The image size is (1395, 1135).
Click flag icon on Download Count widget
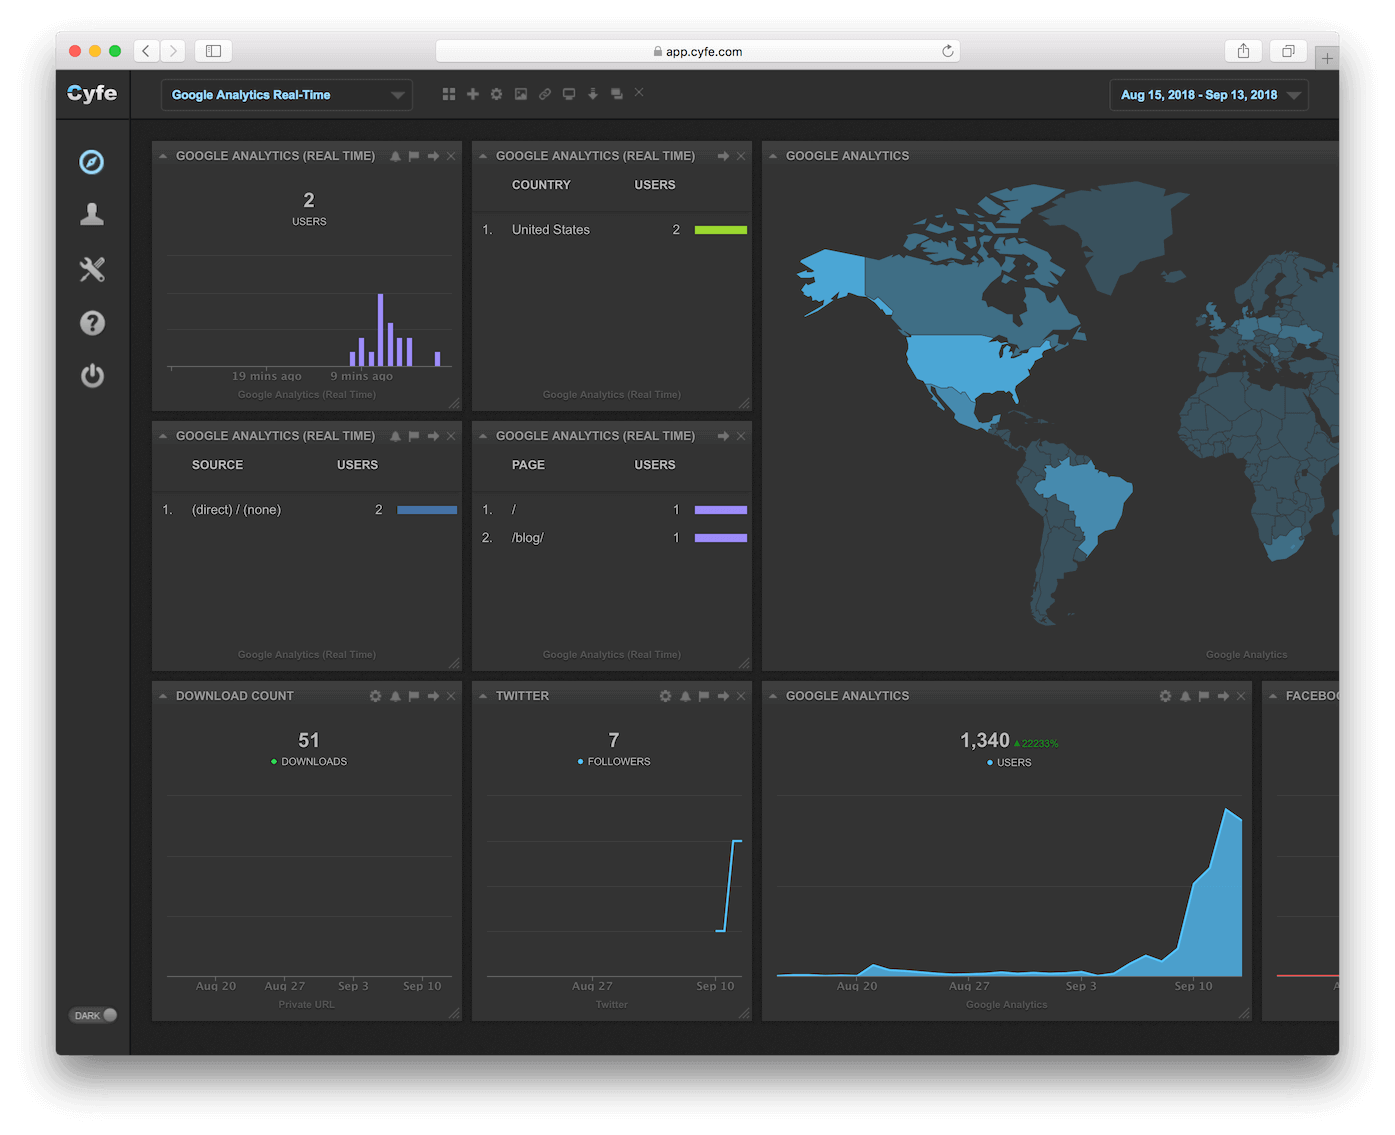click(414, 696)
